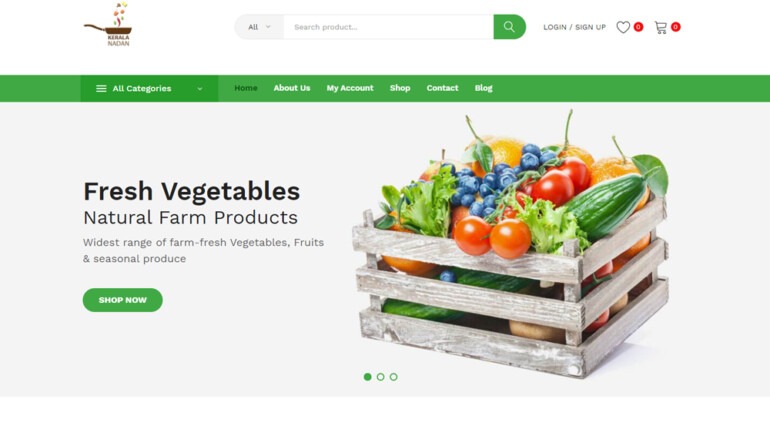Image resolution: width=770 pixels, height=433 pixels.
Task: Select the first slider dot
Action: point(367,377)
